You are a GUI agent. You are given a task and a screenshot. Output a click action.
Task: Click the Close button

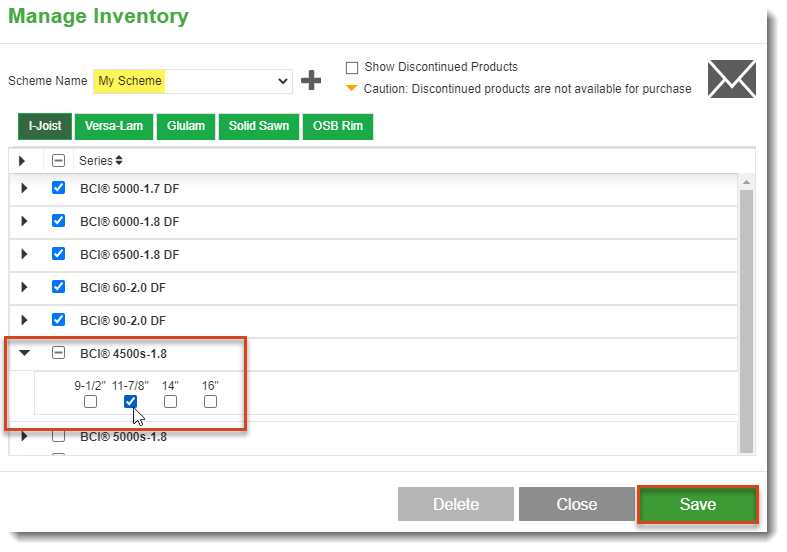click(577, 504)
